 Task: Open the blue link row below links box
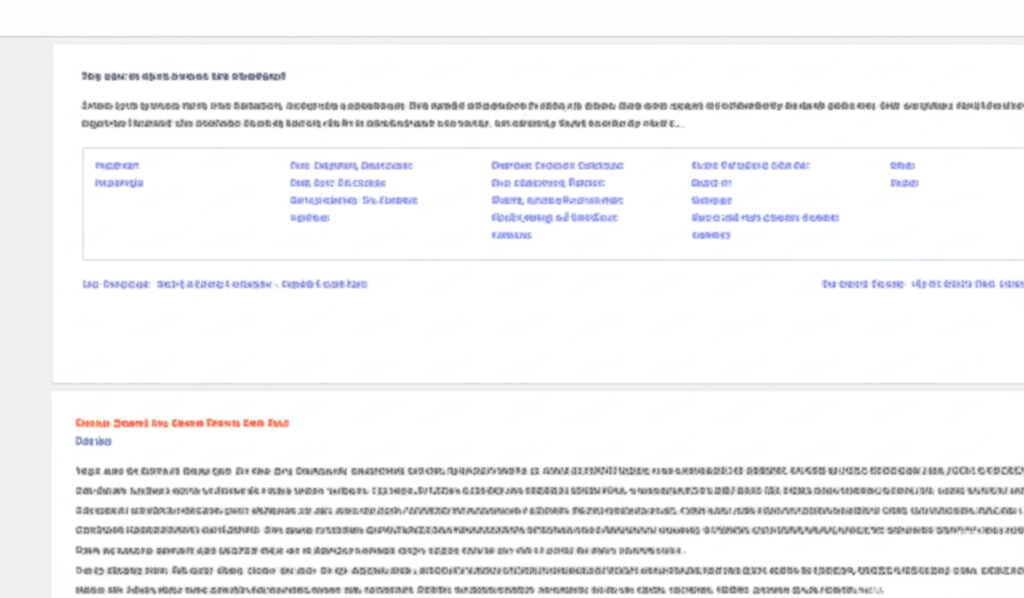point(225,284)
